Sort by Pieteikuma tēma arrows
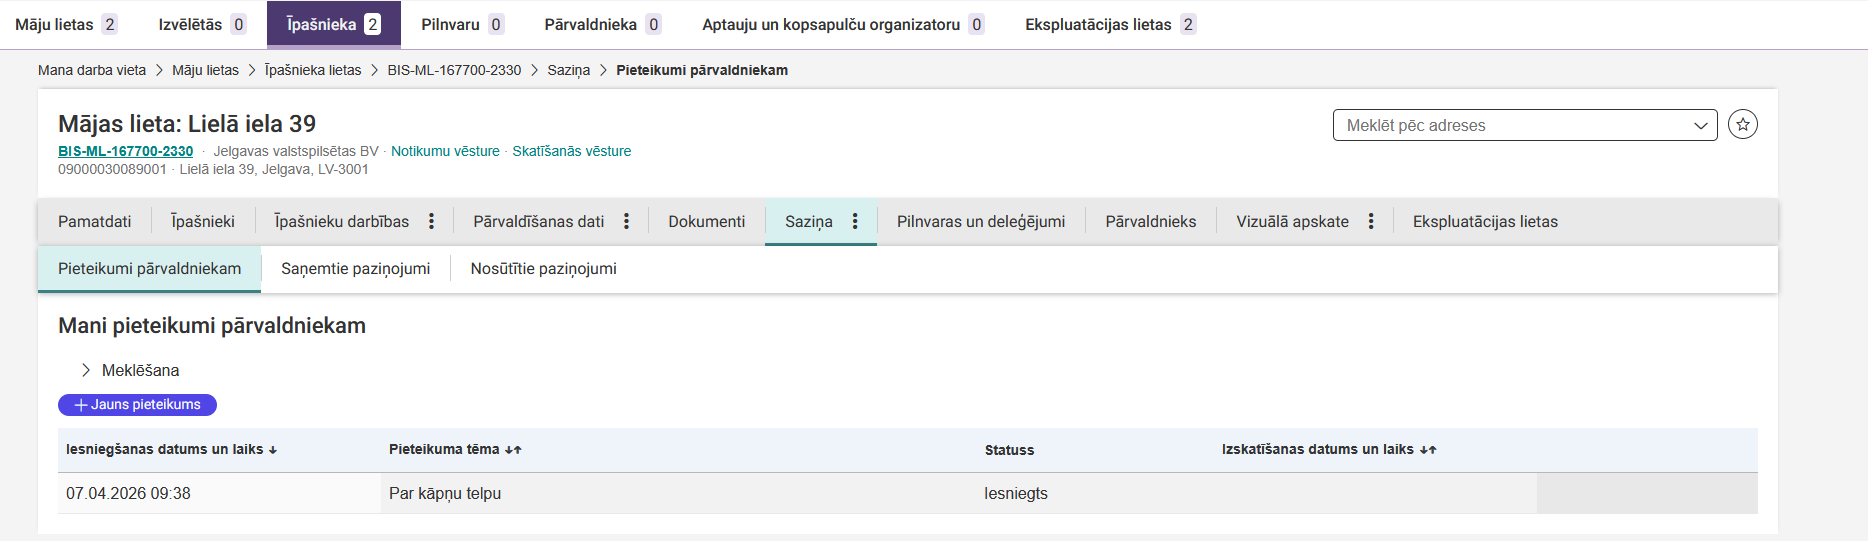The image size is (1868, 541). click(513, 450)
